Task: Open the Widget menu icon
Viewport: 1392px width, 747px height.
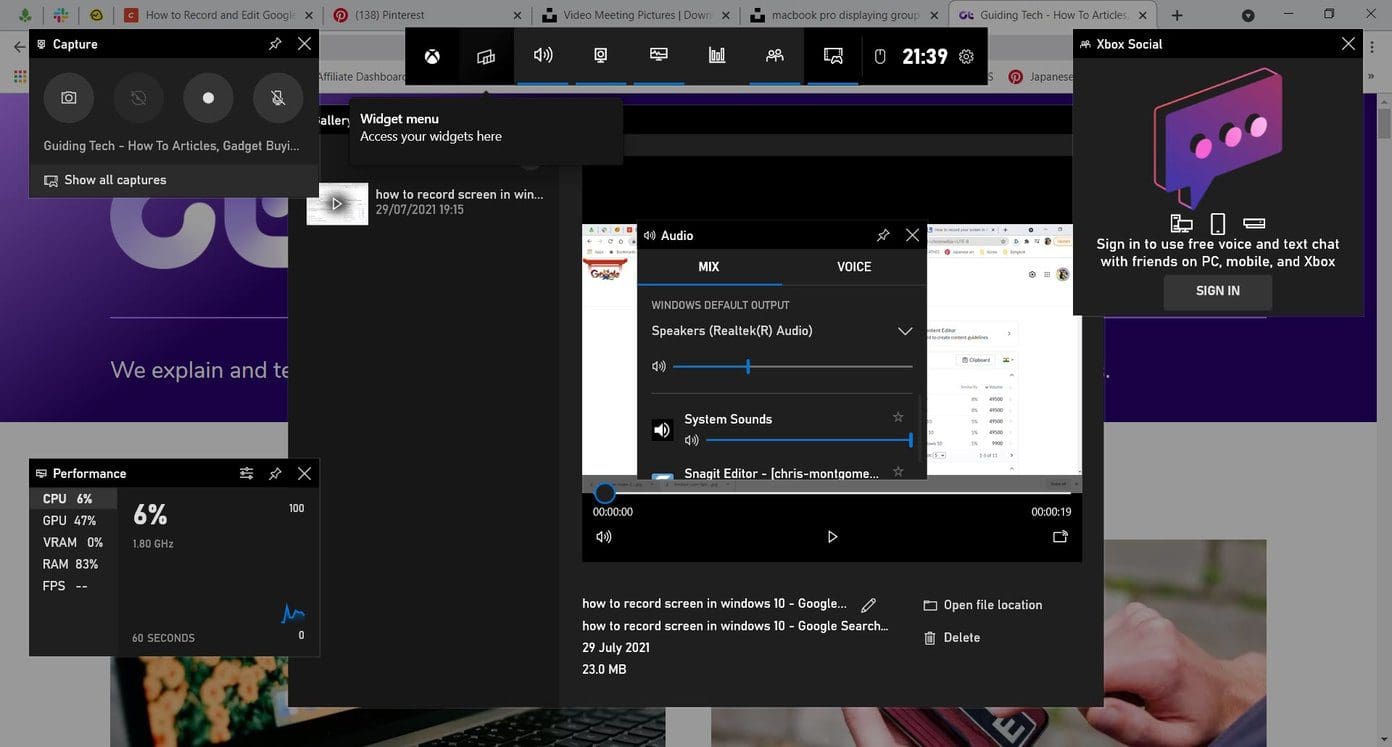Action: tap(486, 56)
